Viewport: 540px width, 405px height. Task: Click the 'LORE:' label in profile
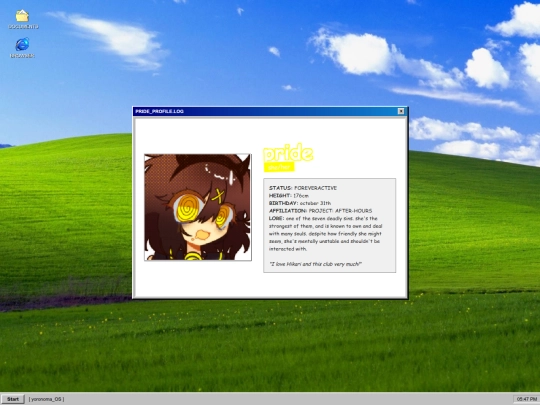(277, 218)
